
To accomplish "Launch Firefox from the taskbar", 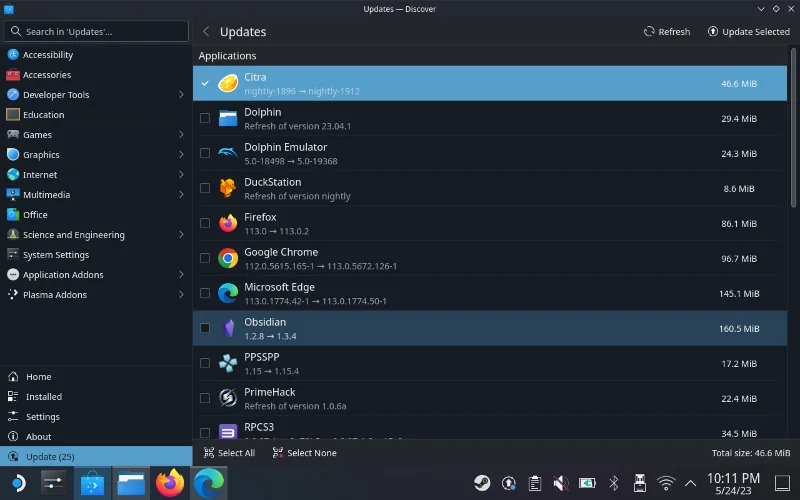I will (169, 483).
